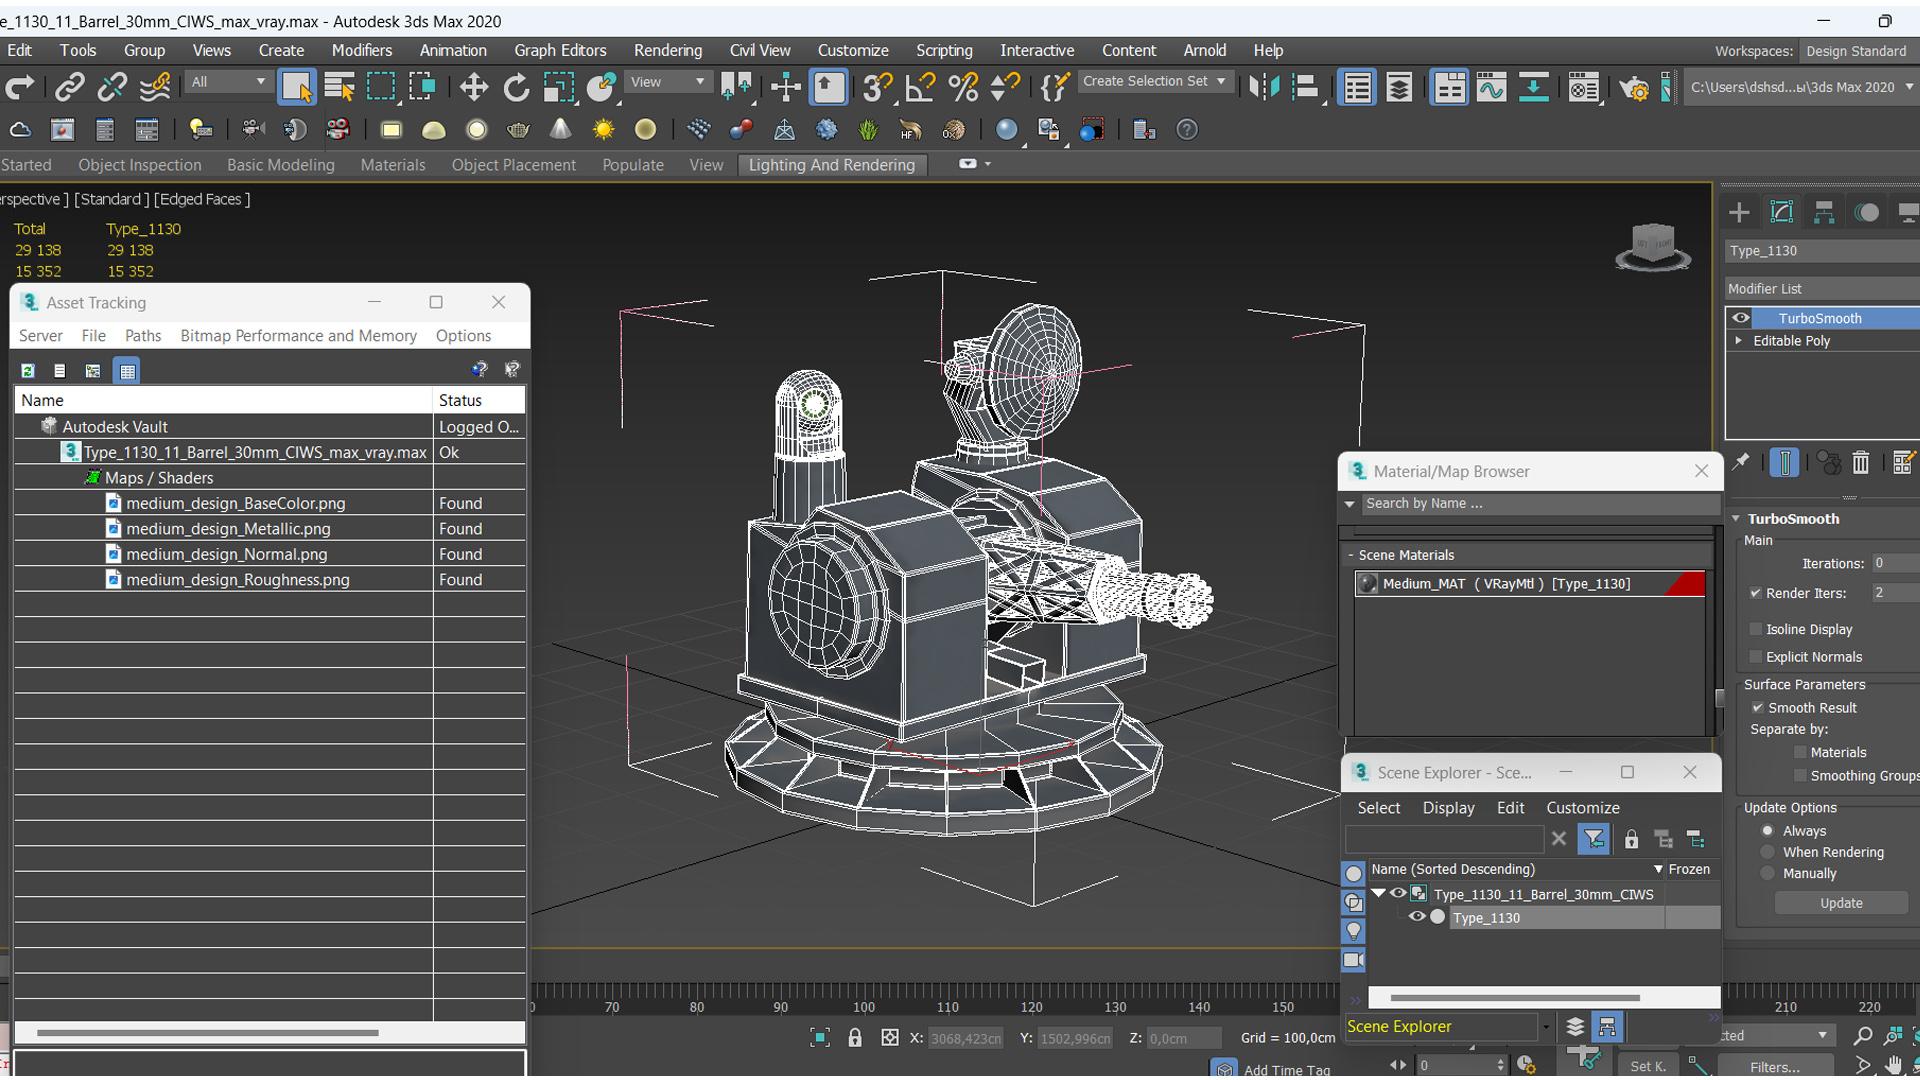
Task: Click Refresh icon in Asset Tracking
Action: coord(28,371)
